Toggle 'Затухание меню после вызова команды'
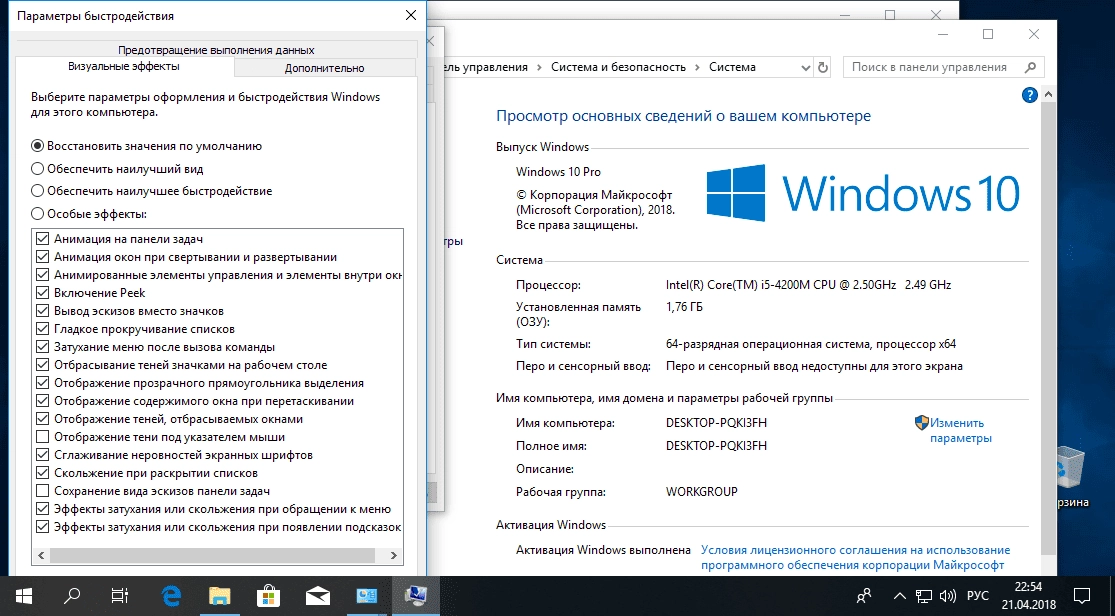This screenshot has height=616, width=1115. (42, 347)
